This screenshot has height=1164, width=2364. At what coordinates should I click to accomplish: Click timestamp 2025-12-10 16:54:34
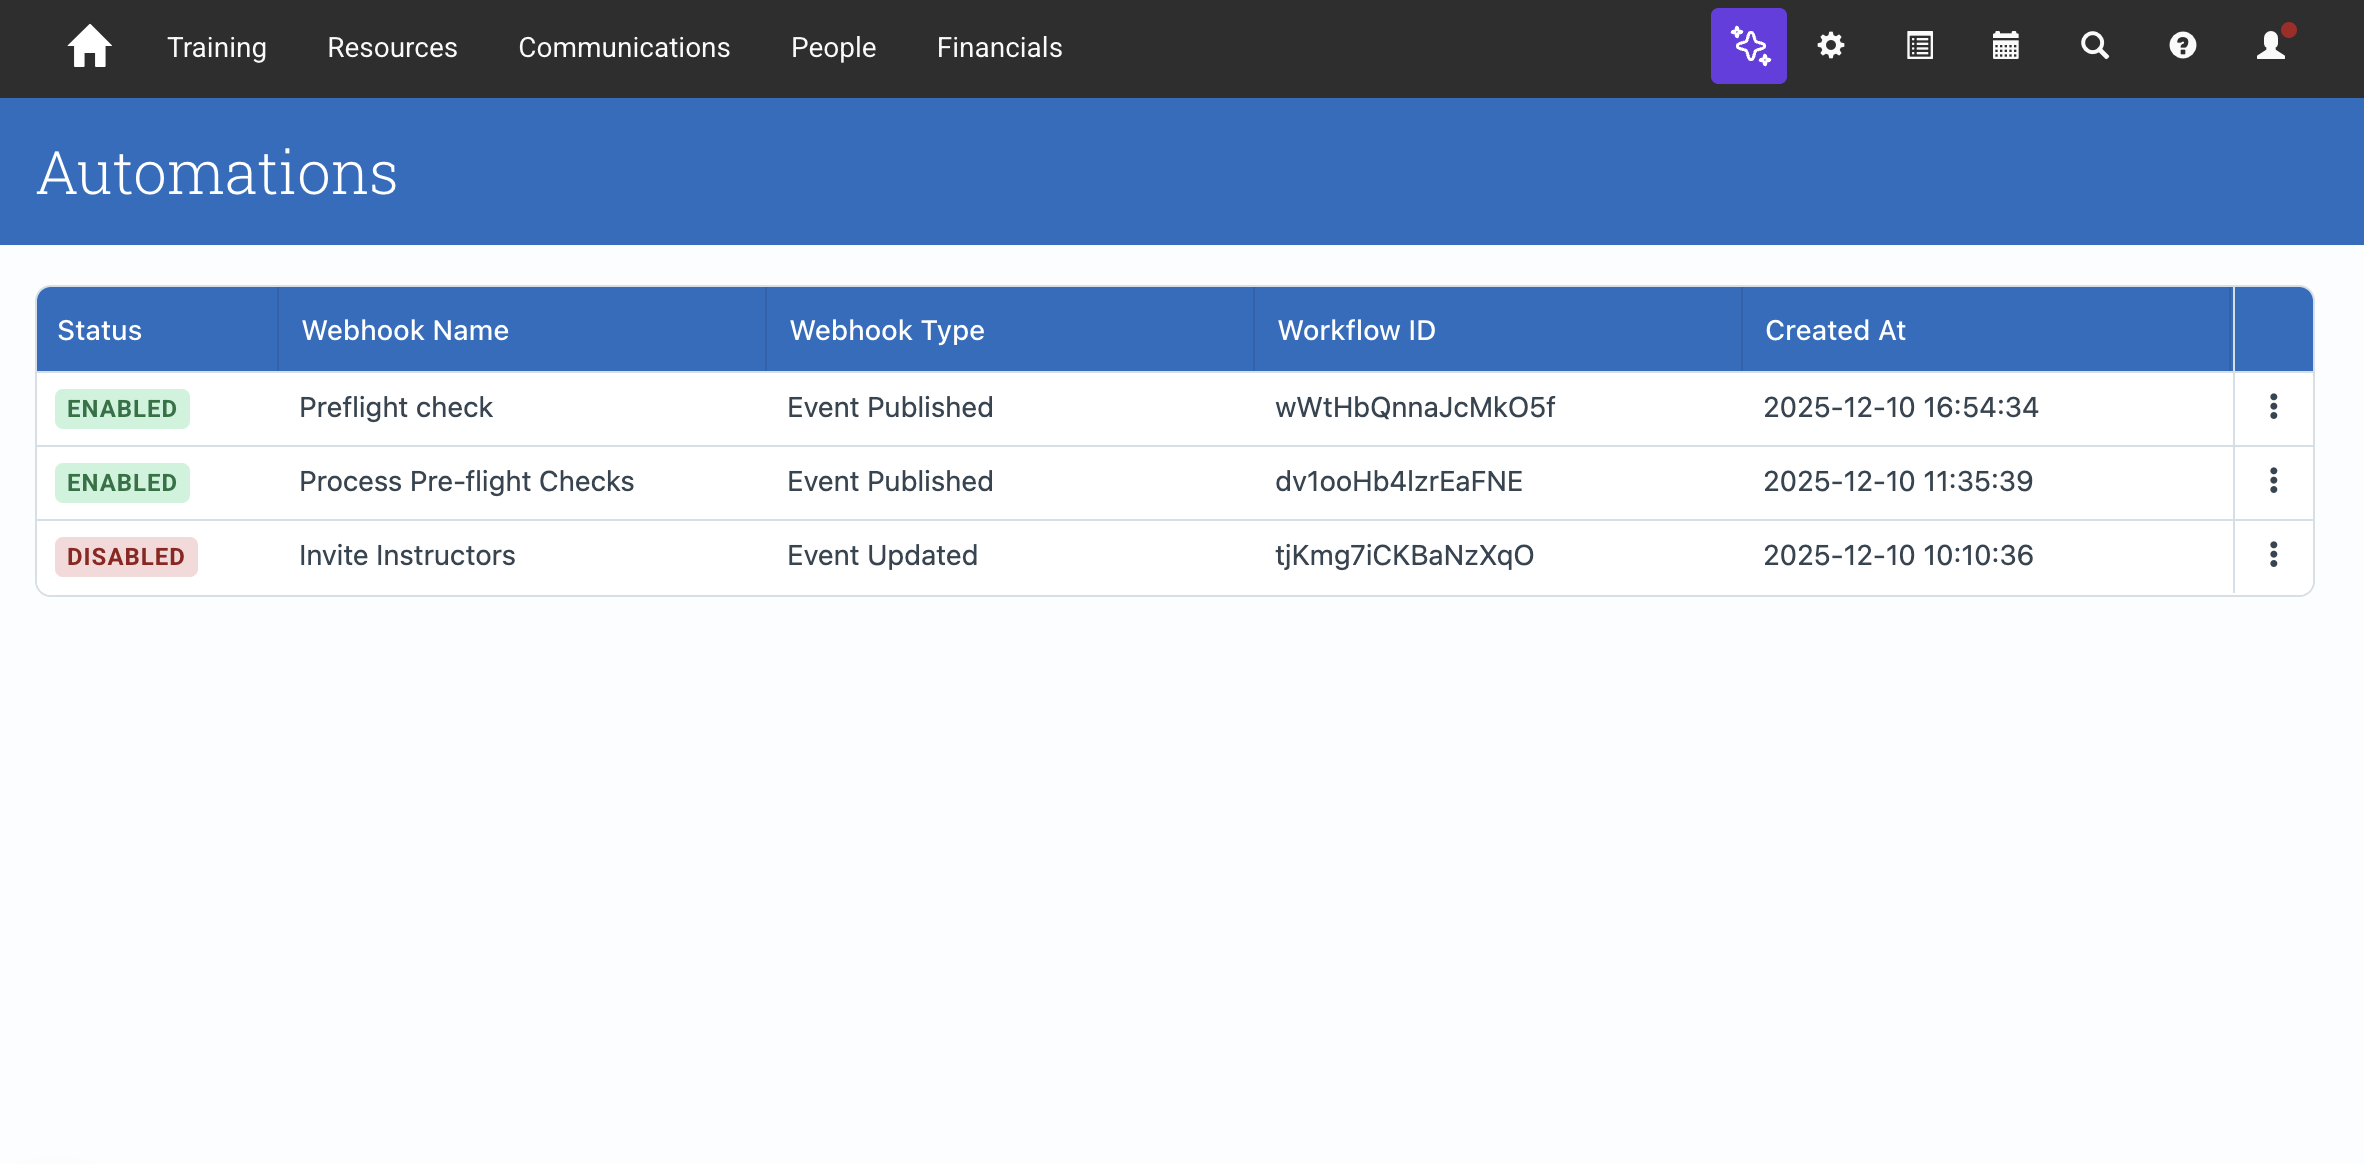tap(1900, 408)
